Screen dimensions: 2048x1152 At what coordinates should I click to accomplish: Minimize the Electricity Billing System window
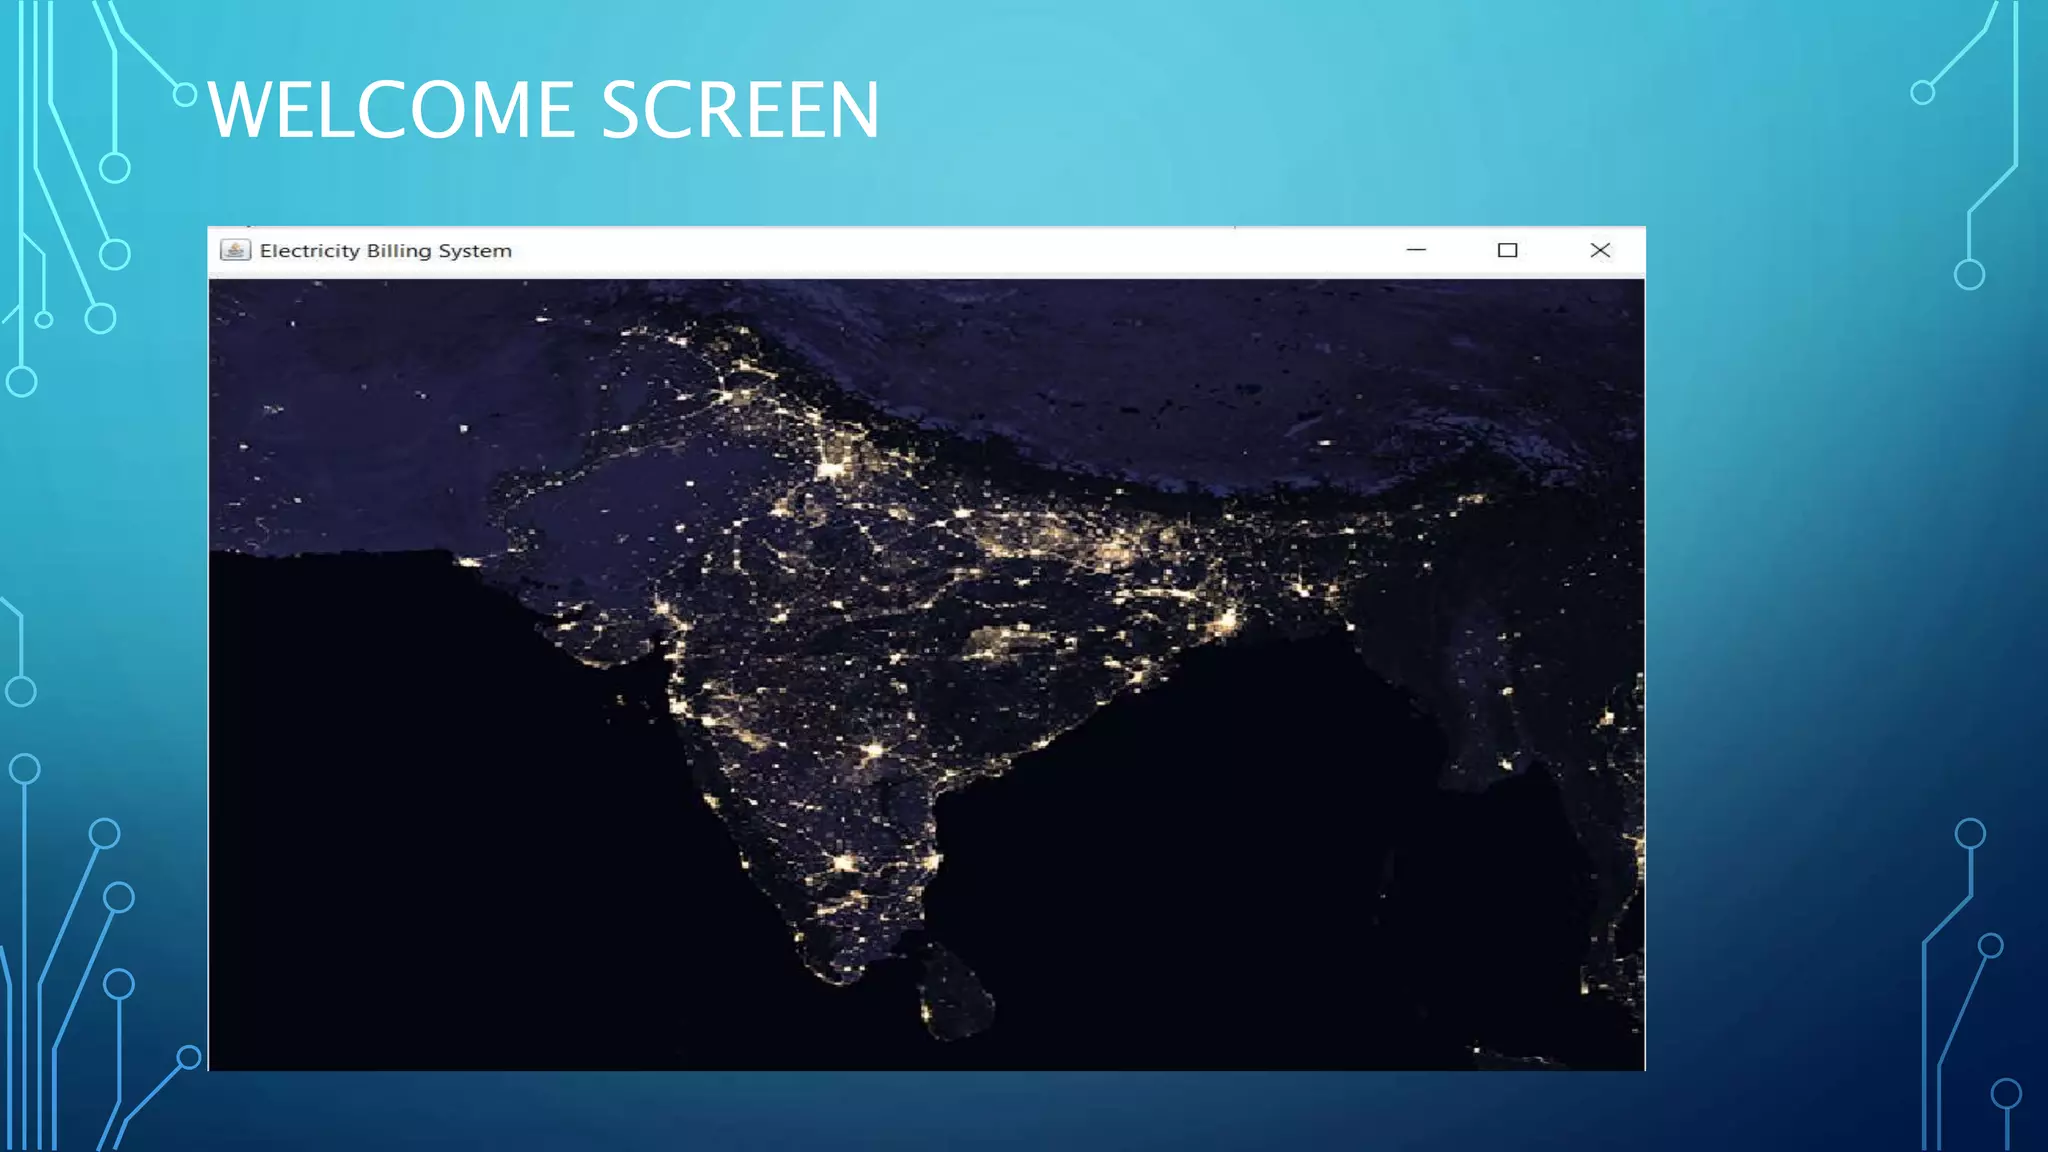(1416, 250)
